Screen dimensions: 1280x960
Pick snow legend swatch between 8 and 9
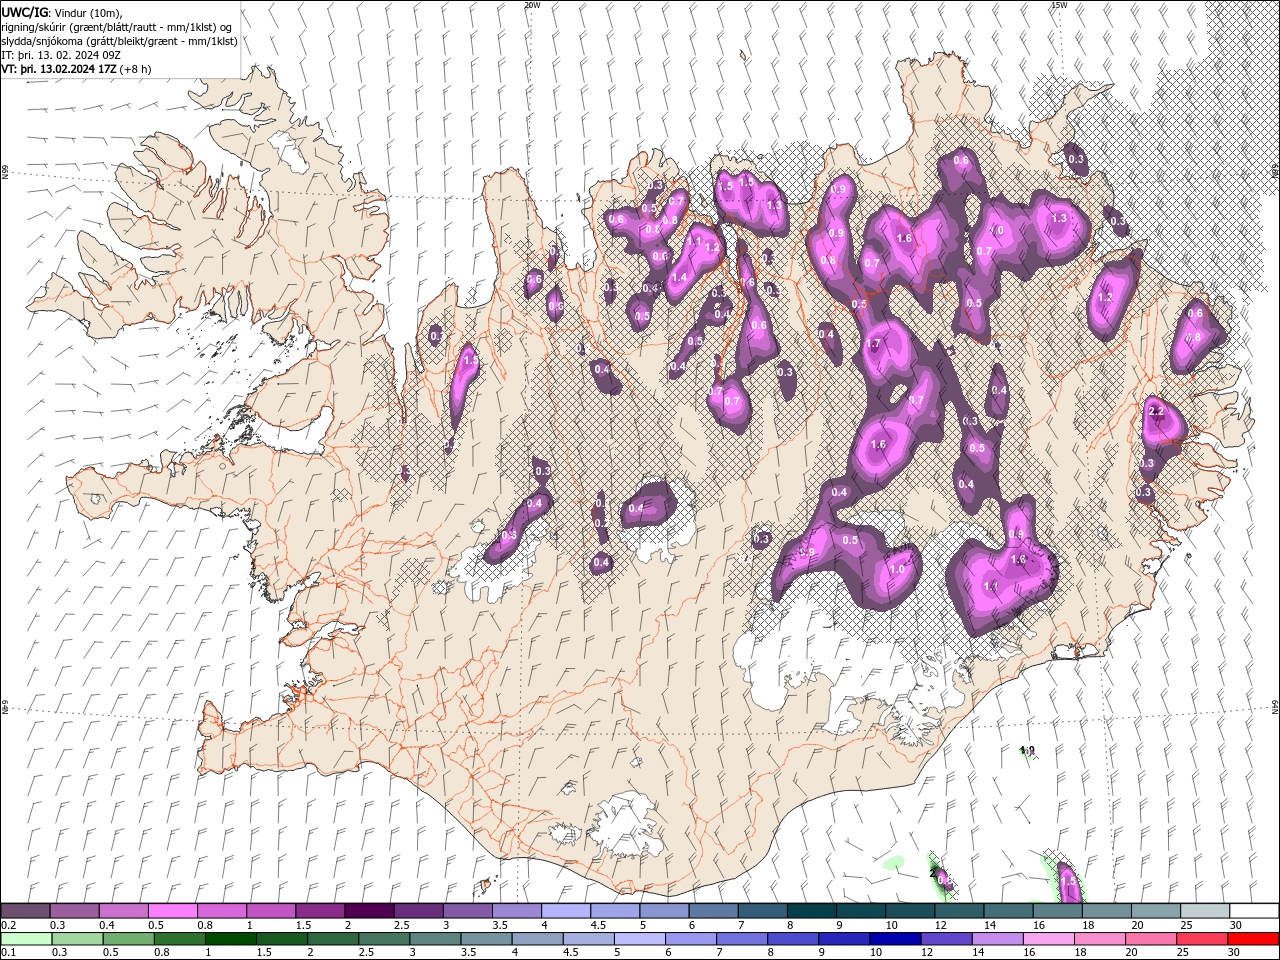(812, 911)
